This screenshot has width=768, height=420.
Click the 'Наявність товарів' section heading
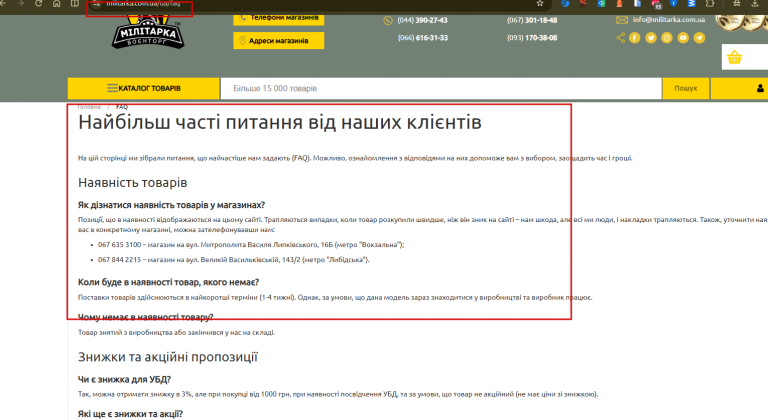pos(133,183)
